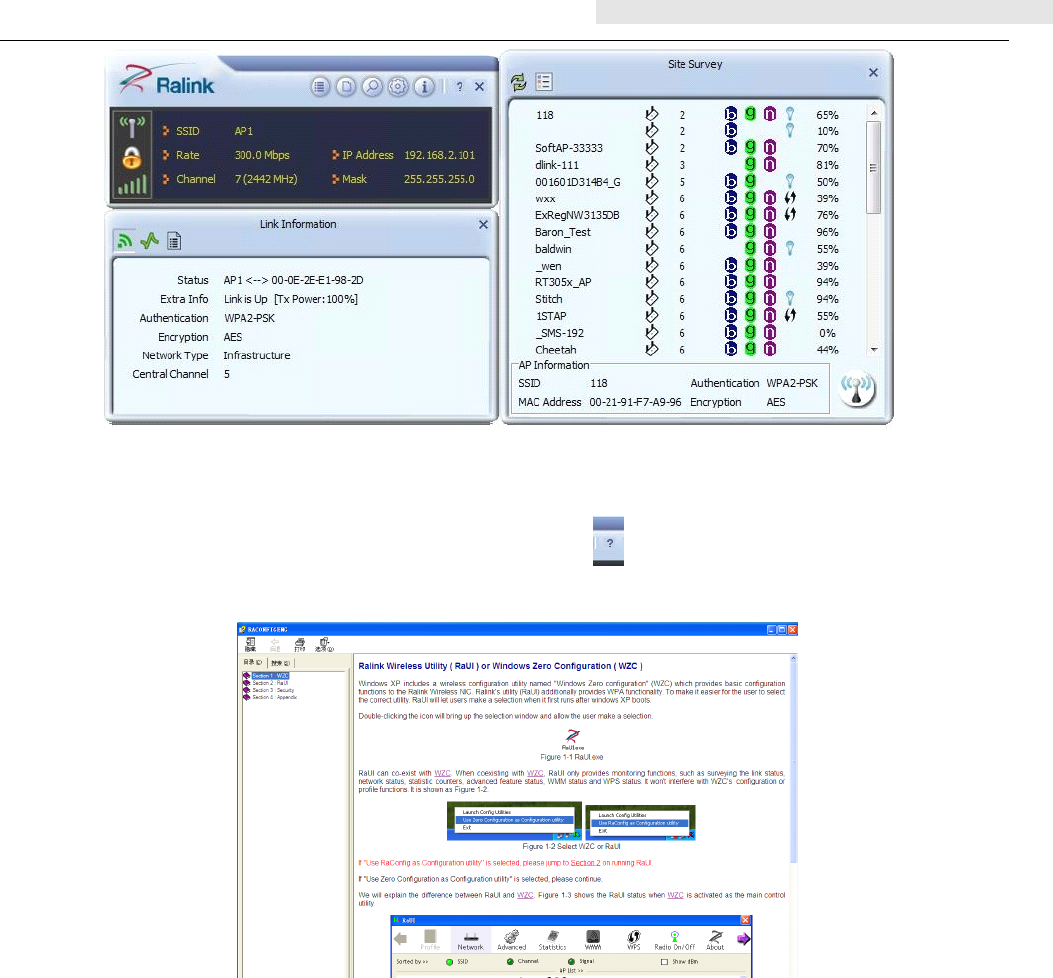The height and width of the screenshot is (978, 1053).
Task: Switch to the Network tab in the RaUI toolbar
Action: click(470, 940)
